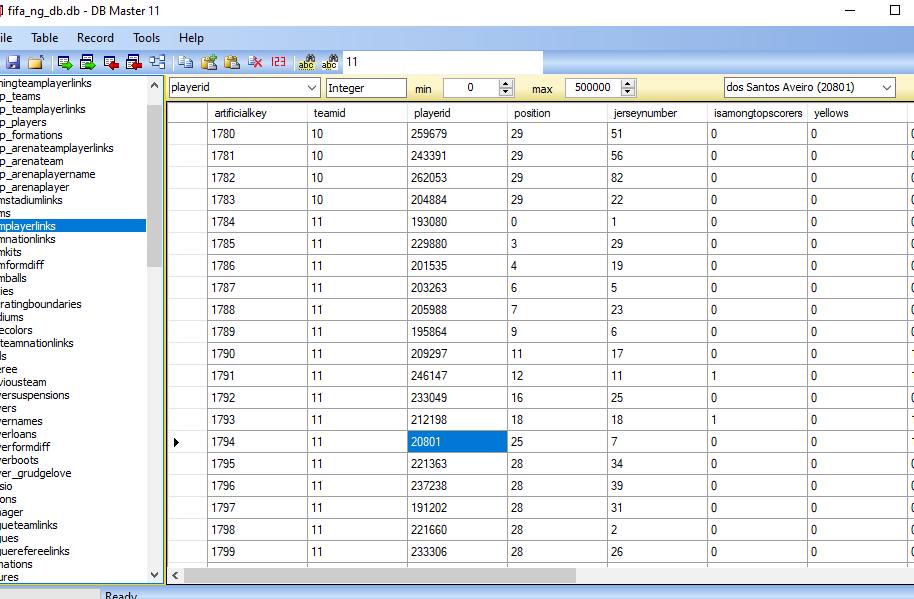Select the teamnationlinks table entry

(x=37, y=343)
